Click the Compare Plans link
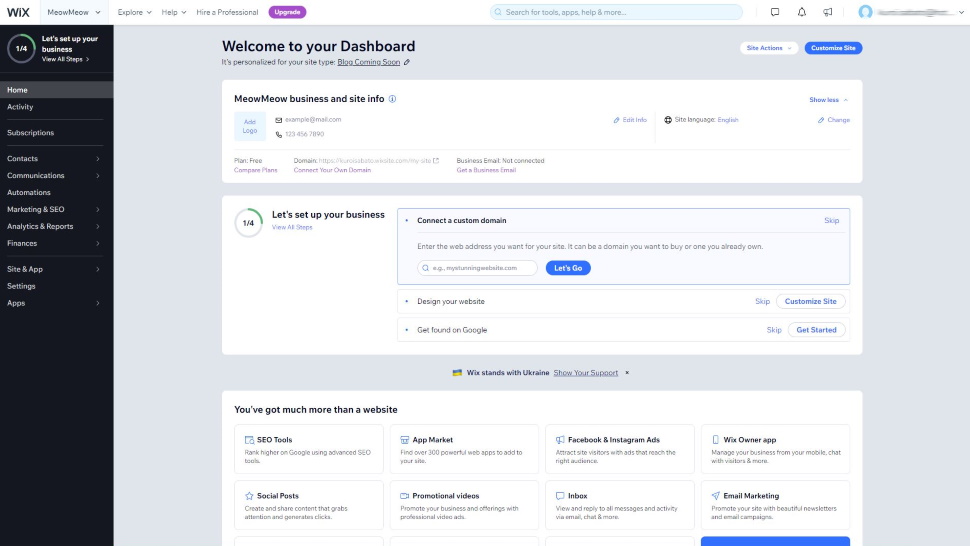 point(255,170)
